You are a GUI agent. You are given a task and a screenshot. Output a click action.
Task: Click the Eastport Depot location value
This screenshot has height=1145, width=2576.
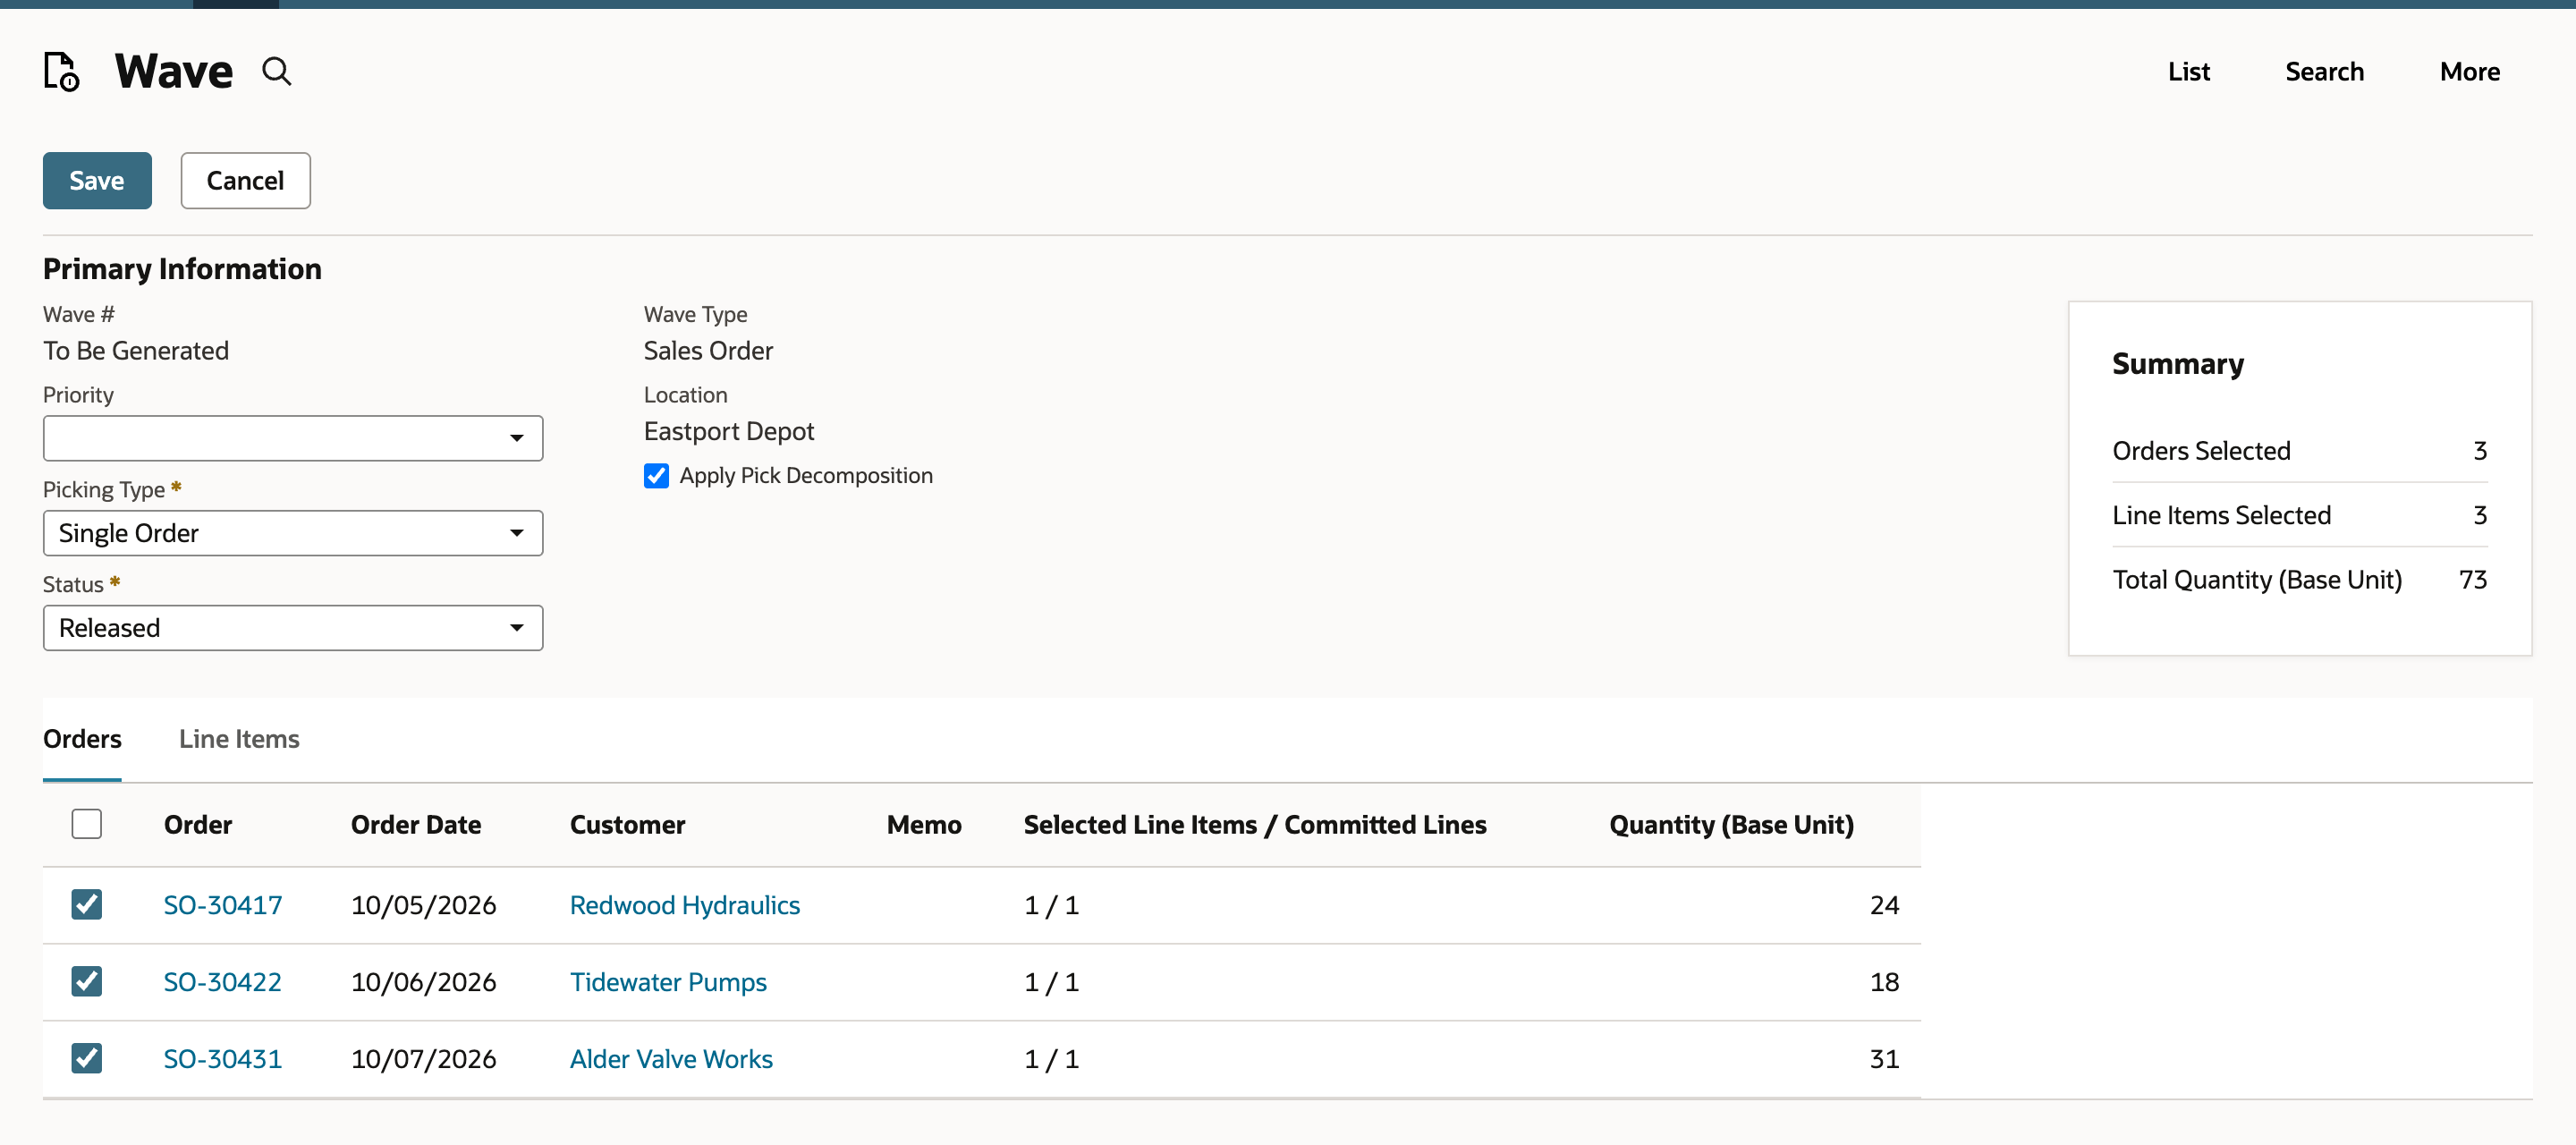[x=729, y=431]
